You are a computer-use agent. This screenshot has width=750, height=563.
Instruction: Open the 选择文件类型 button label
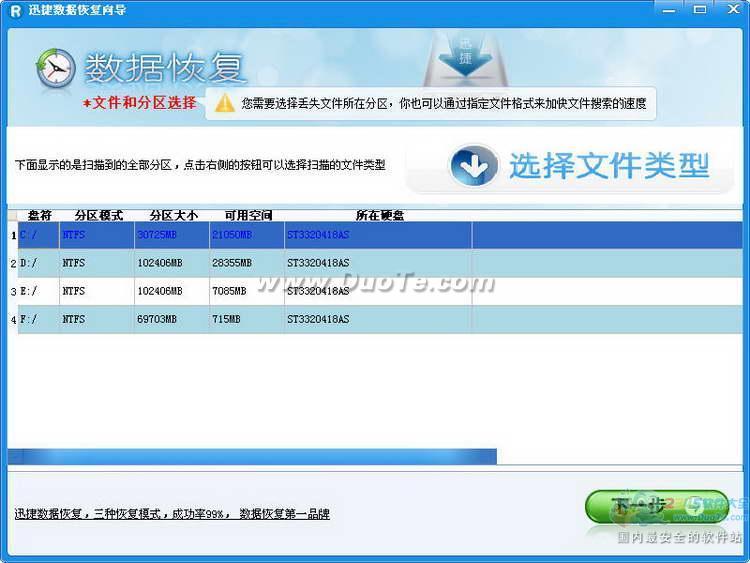pos(608,166)
